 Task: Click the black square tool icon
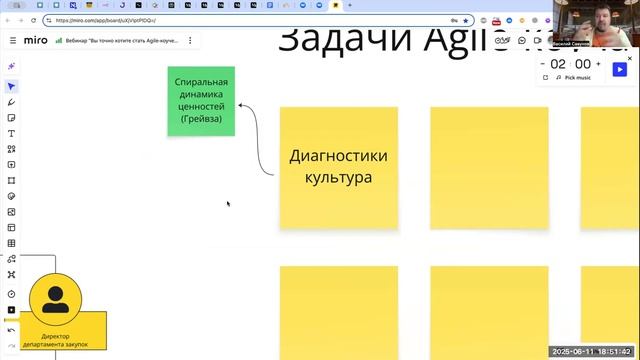(x=11, y=310)
